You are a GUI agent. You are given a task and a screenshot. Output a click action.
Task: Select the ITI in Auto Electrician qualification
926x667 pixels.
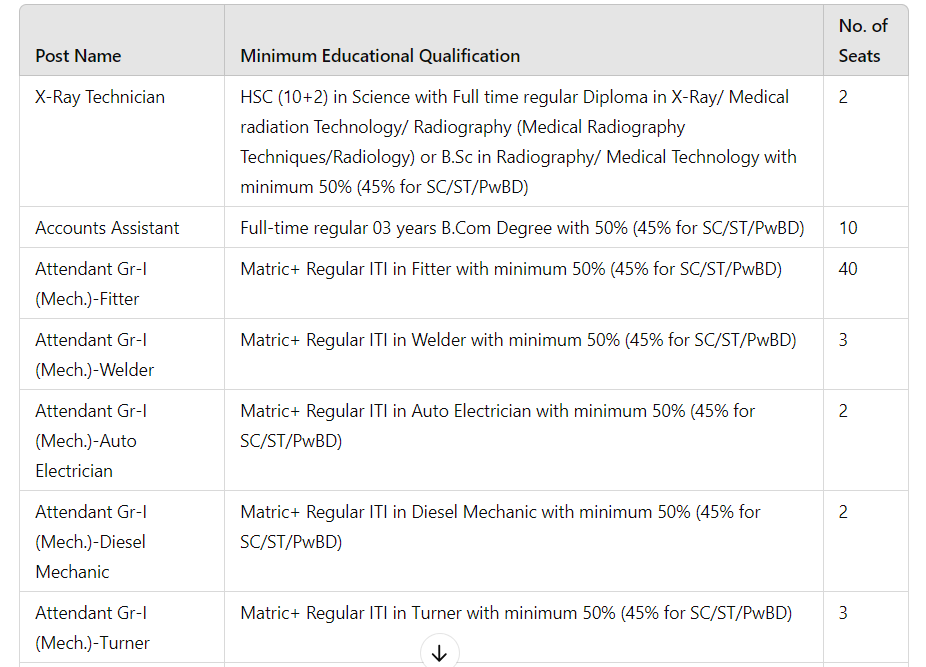click(497, 426)
